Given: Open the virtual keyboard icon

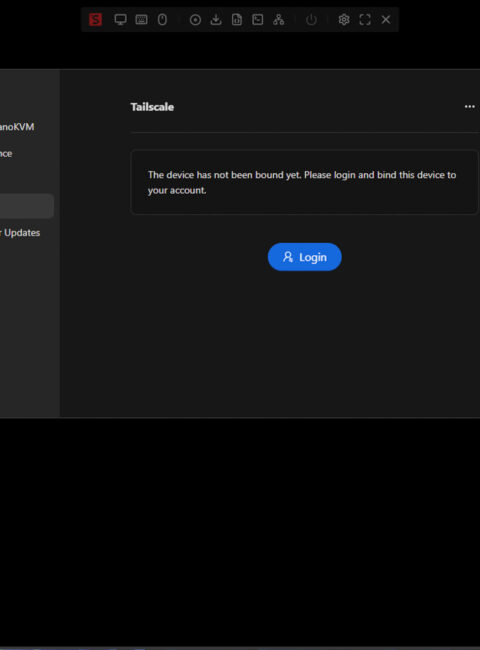Looking at the screenshot, I should pos(141,19).
